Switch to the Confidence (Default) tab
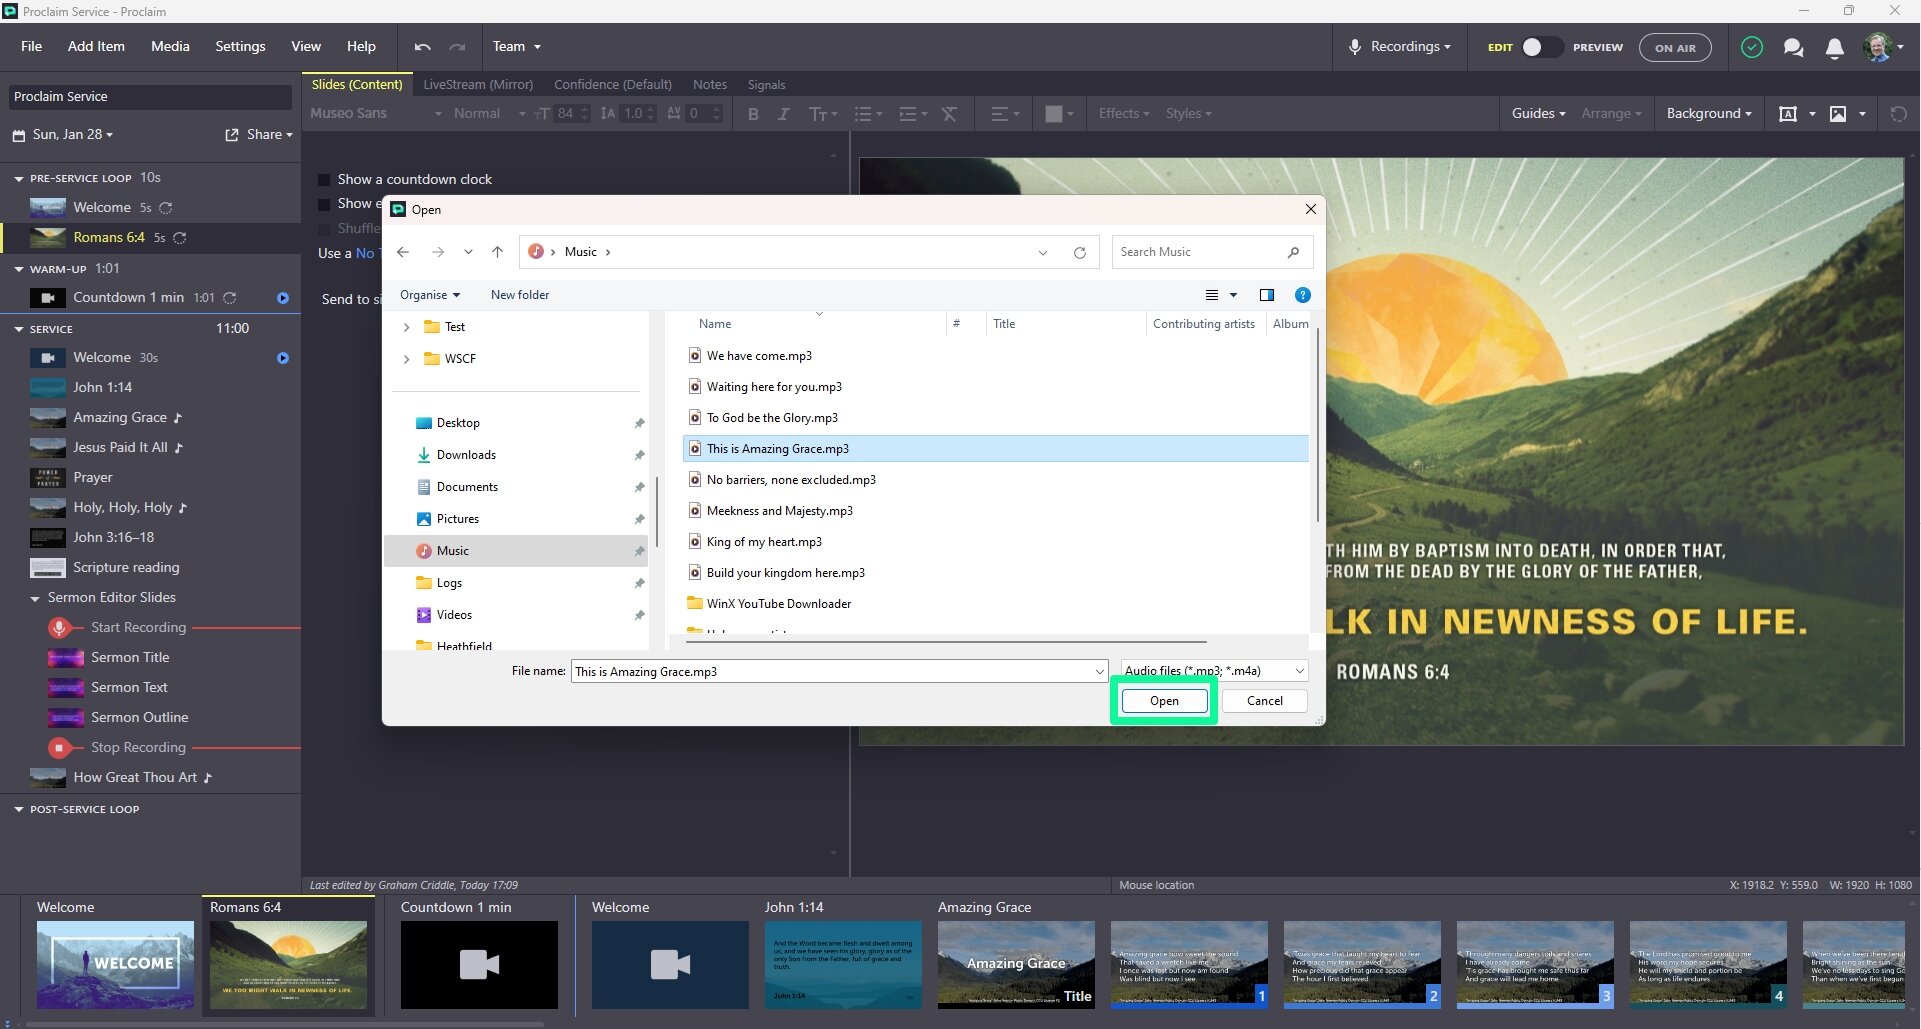The height and width of the screenshot is (1029, 1921). [612, 84]
